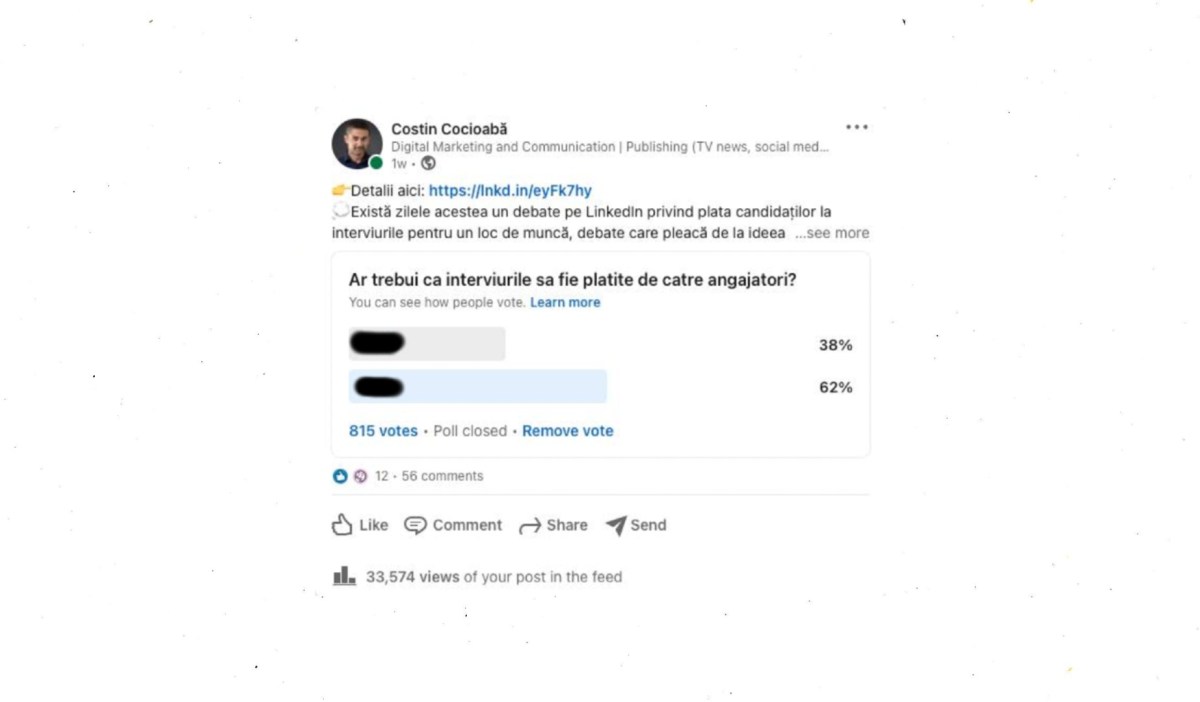Click the blue like reaction icon
The height and width of the screenshot is (702, 1200).
tap(340, 476)
